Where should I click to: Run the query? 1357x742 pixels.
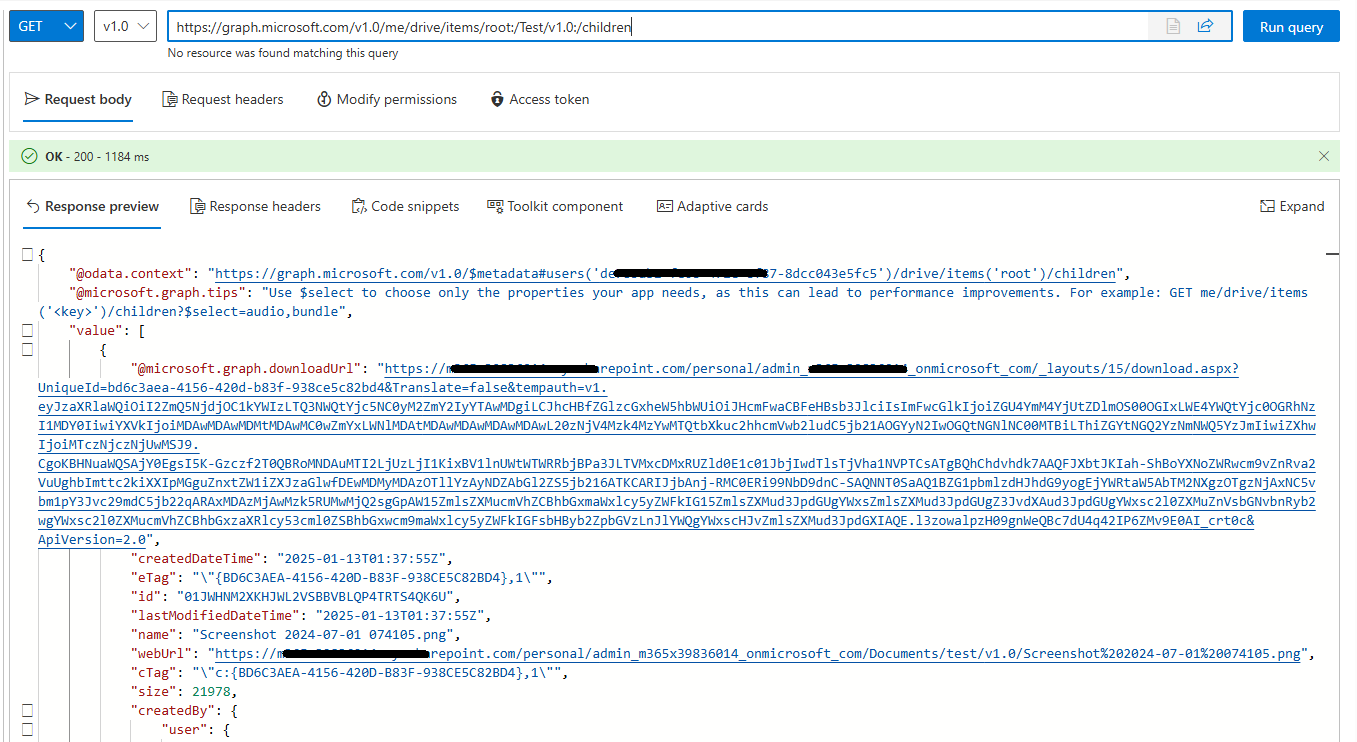pos(1291,27)
